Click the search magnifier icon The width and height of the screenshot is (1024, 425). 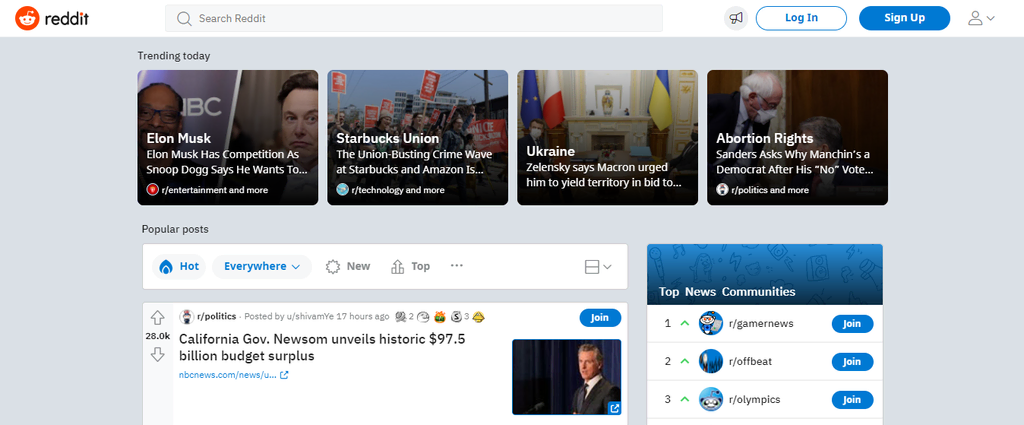[185, 18]
